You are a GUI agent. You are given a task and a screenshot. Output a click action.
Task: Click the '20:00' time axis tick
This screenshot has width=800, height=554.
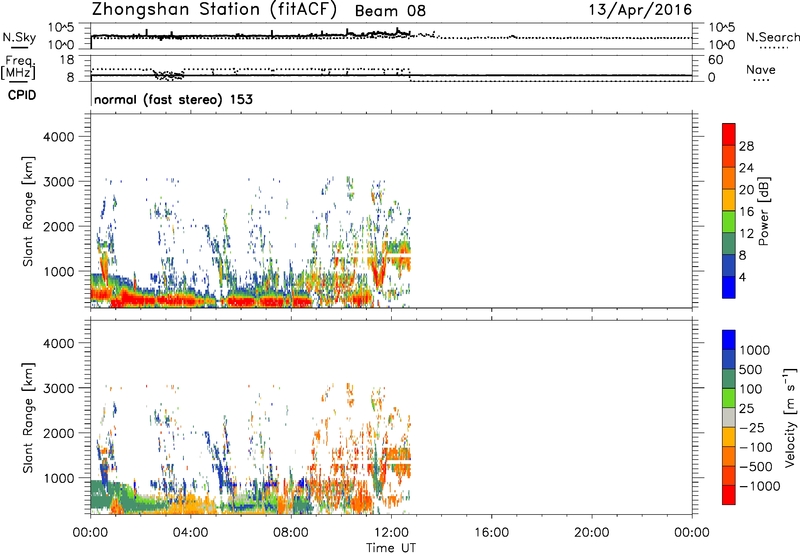pyautogui.click(x=591, y=533)
